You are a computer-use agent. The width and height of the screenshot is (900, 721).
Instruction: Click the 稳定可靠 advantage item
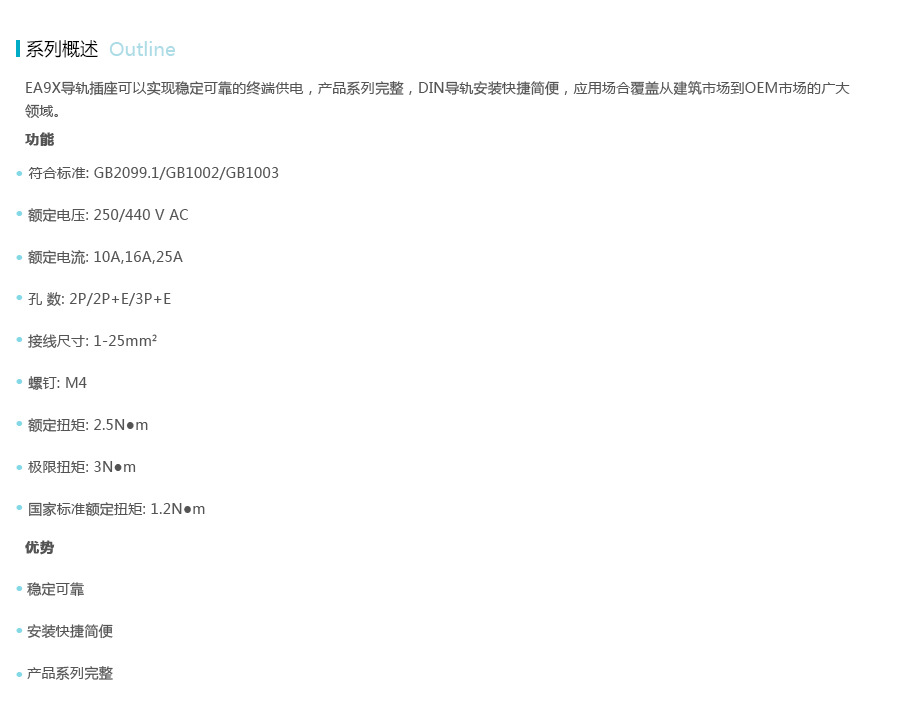tap(55, 589)
